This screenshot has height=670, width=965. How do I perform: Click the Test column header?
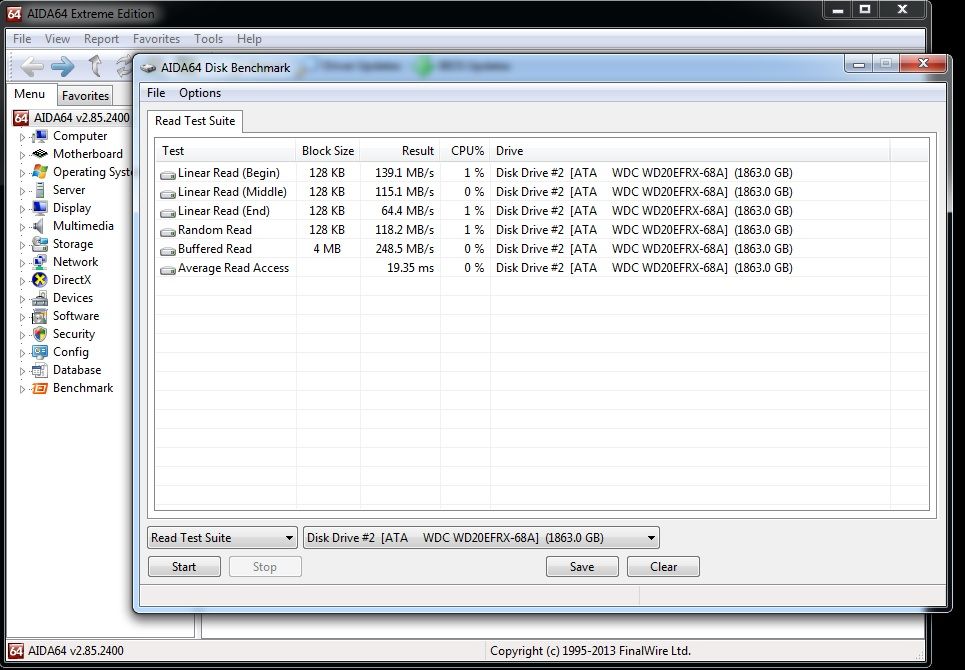pyautogui.click(x=225, y=151)
